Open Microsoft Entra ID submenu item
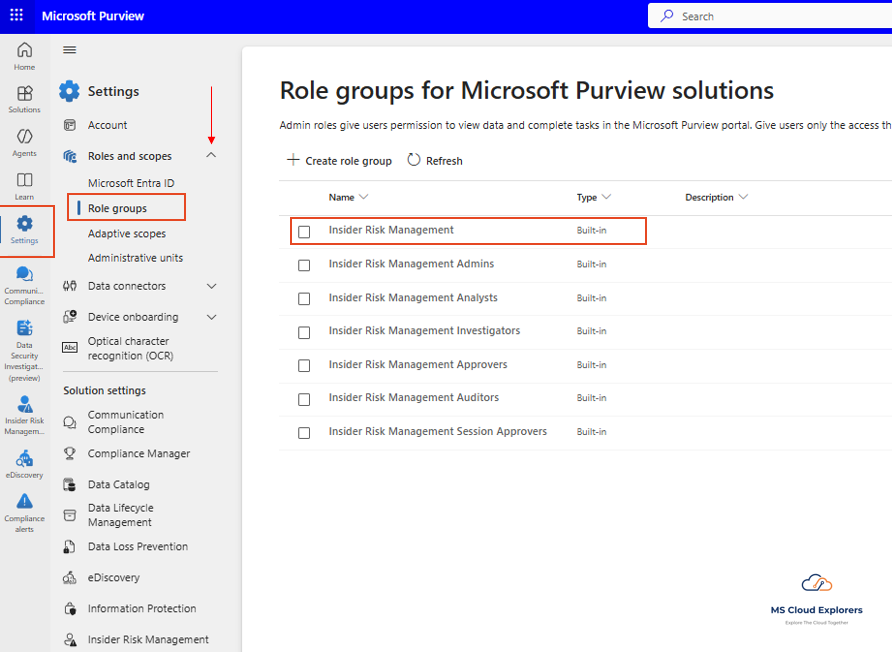This screenshot has width=892, height=652. tap(131, 183)
